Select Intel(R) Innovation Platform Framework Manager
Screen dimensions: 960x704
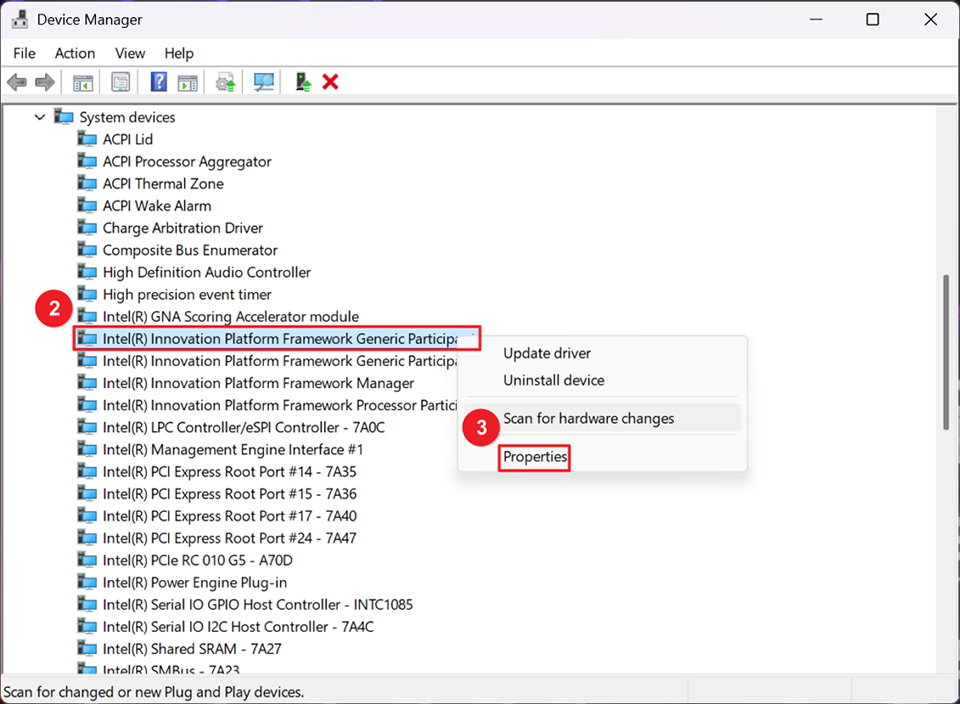pos(258,383)
